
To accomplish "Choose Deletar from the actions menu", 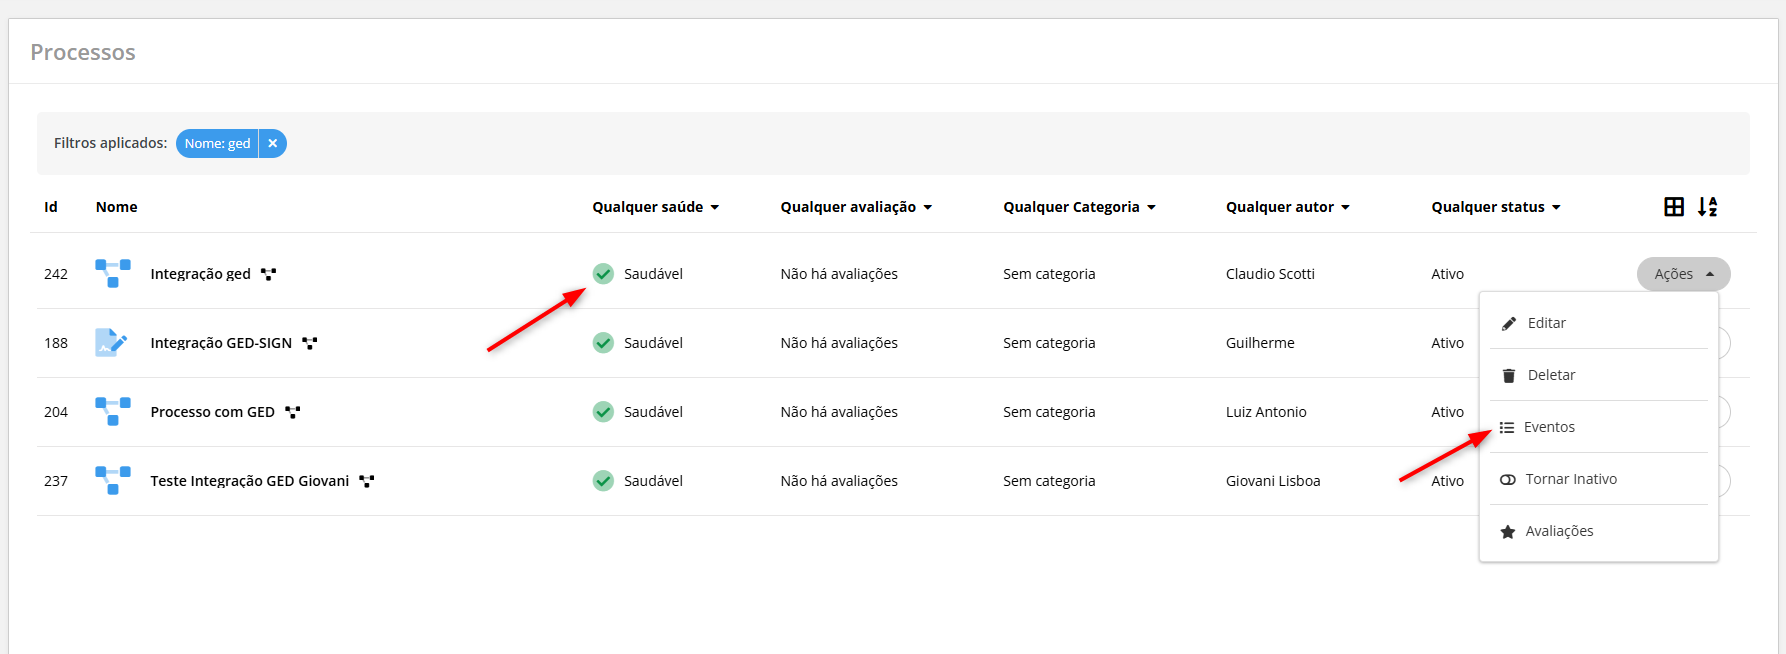I will coord(1551,375).
